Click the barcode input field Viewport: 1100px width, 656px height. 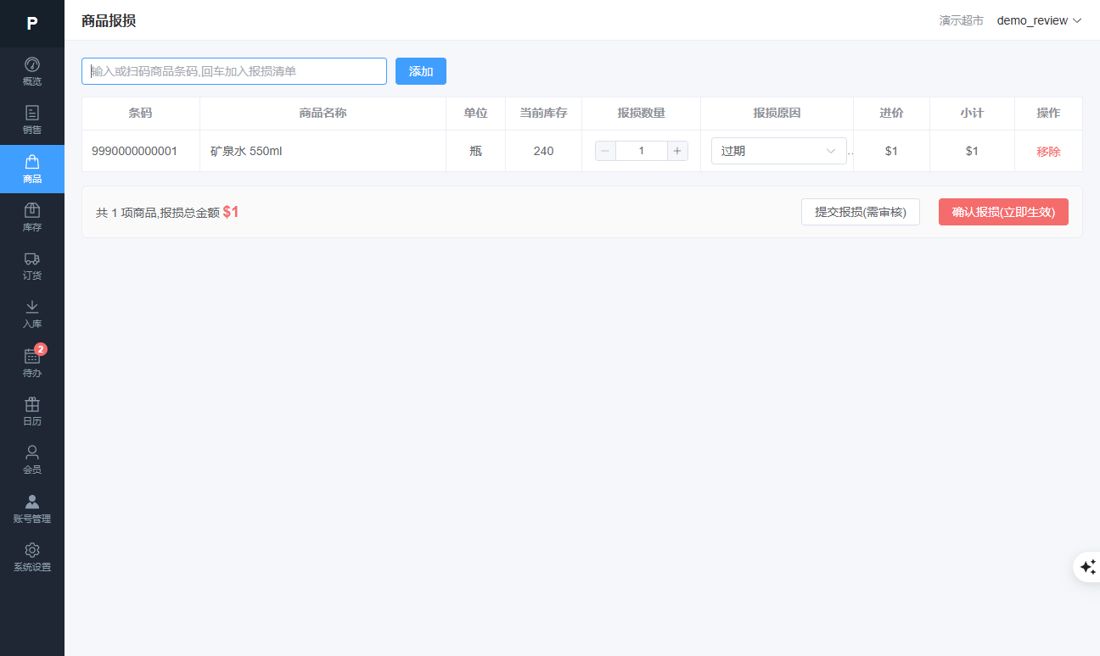234,71
